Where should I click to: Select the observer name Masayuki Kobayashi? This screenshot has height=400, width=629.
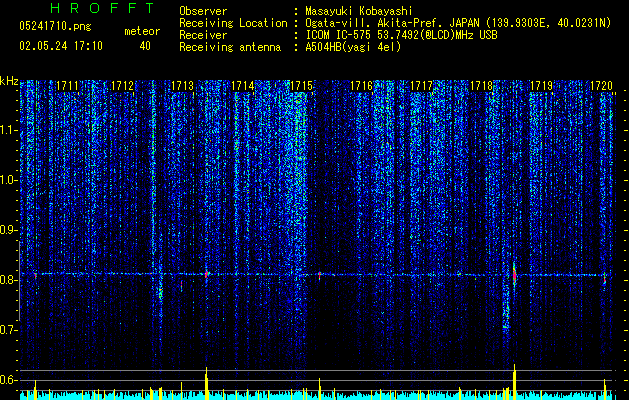[x=359, y=11]
